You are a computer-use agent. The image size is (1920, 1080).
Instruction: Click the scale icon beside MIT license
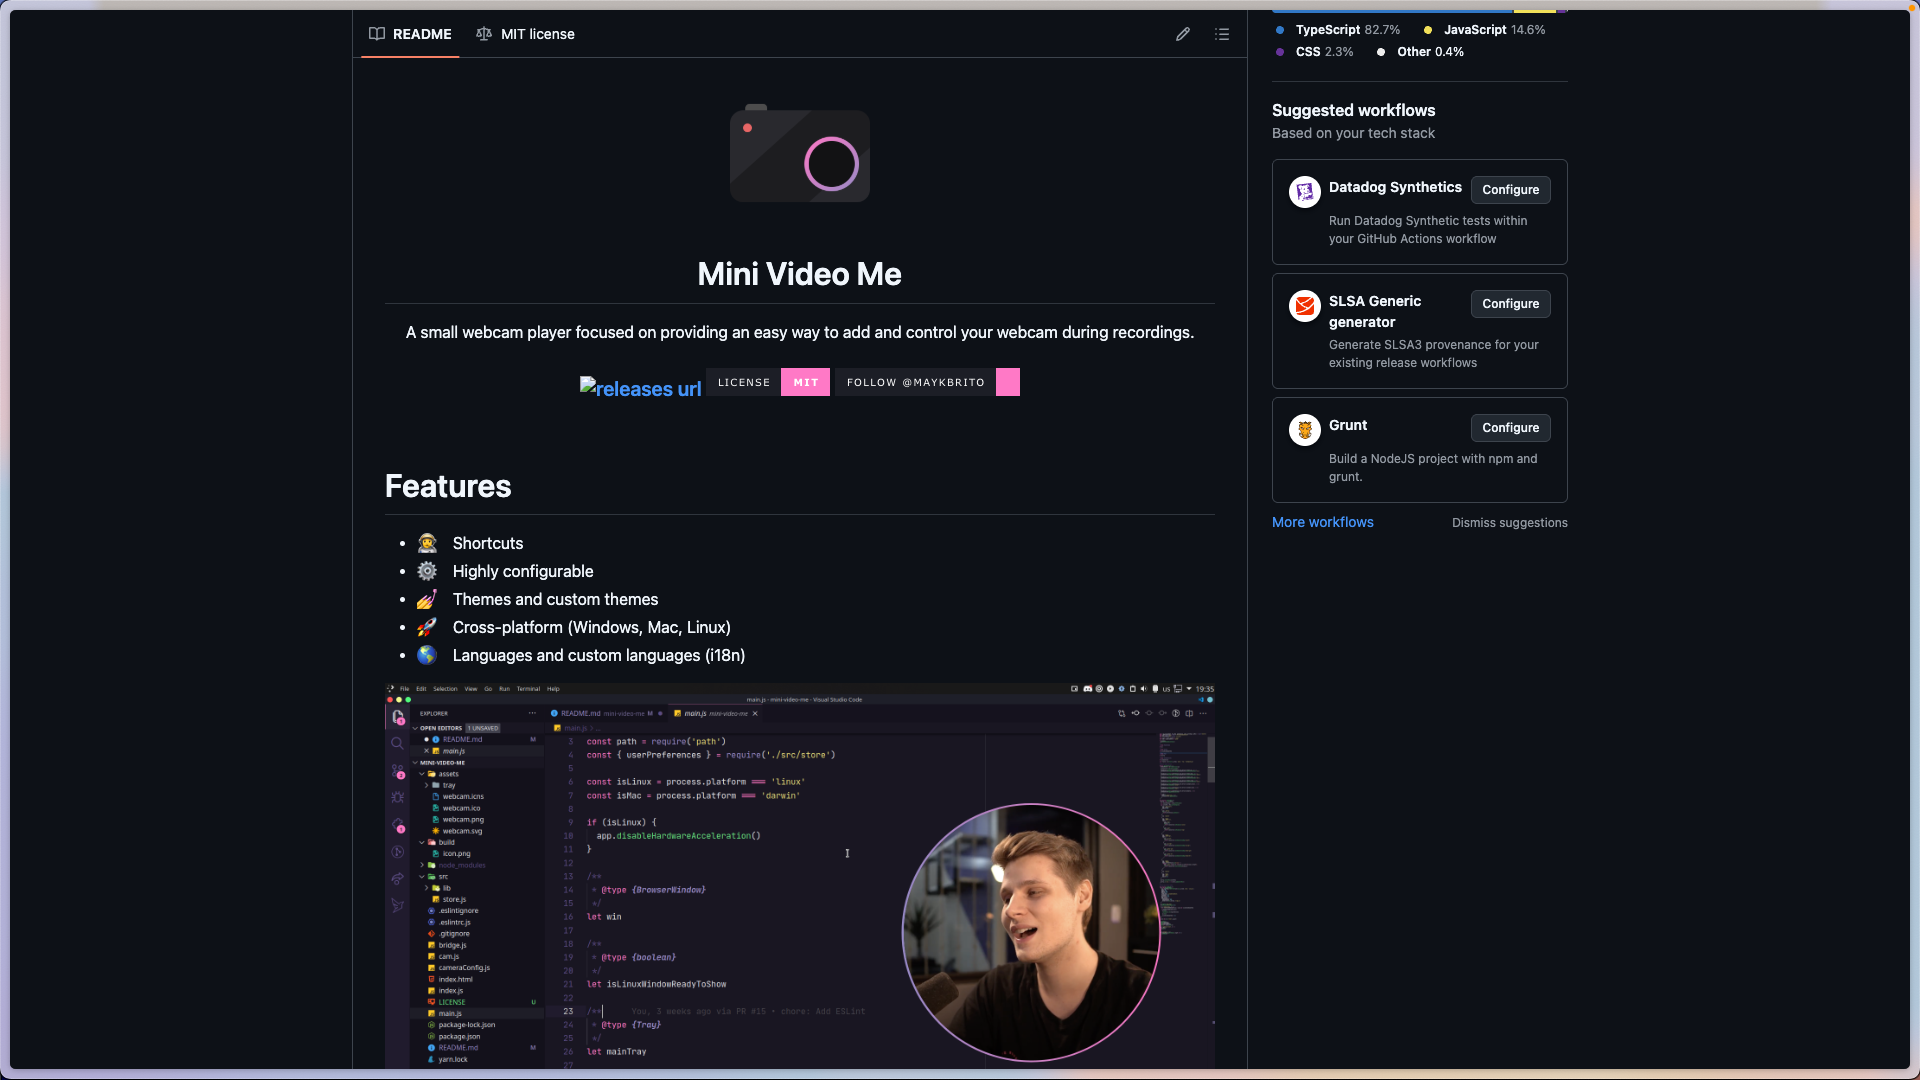[x=484, y=34]
